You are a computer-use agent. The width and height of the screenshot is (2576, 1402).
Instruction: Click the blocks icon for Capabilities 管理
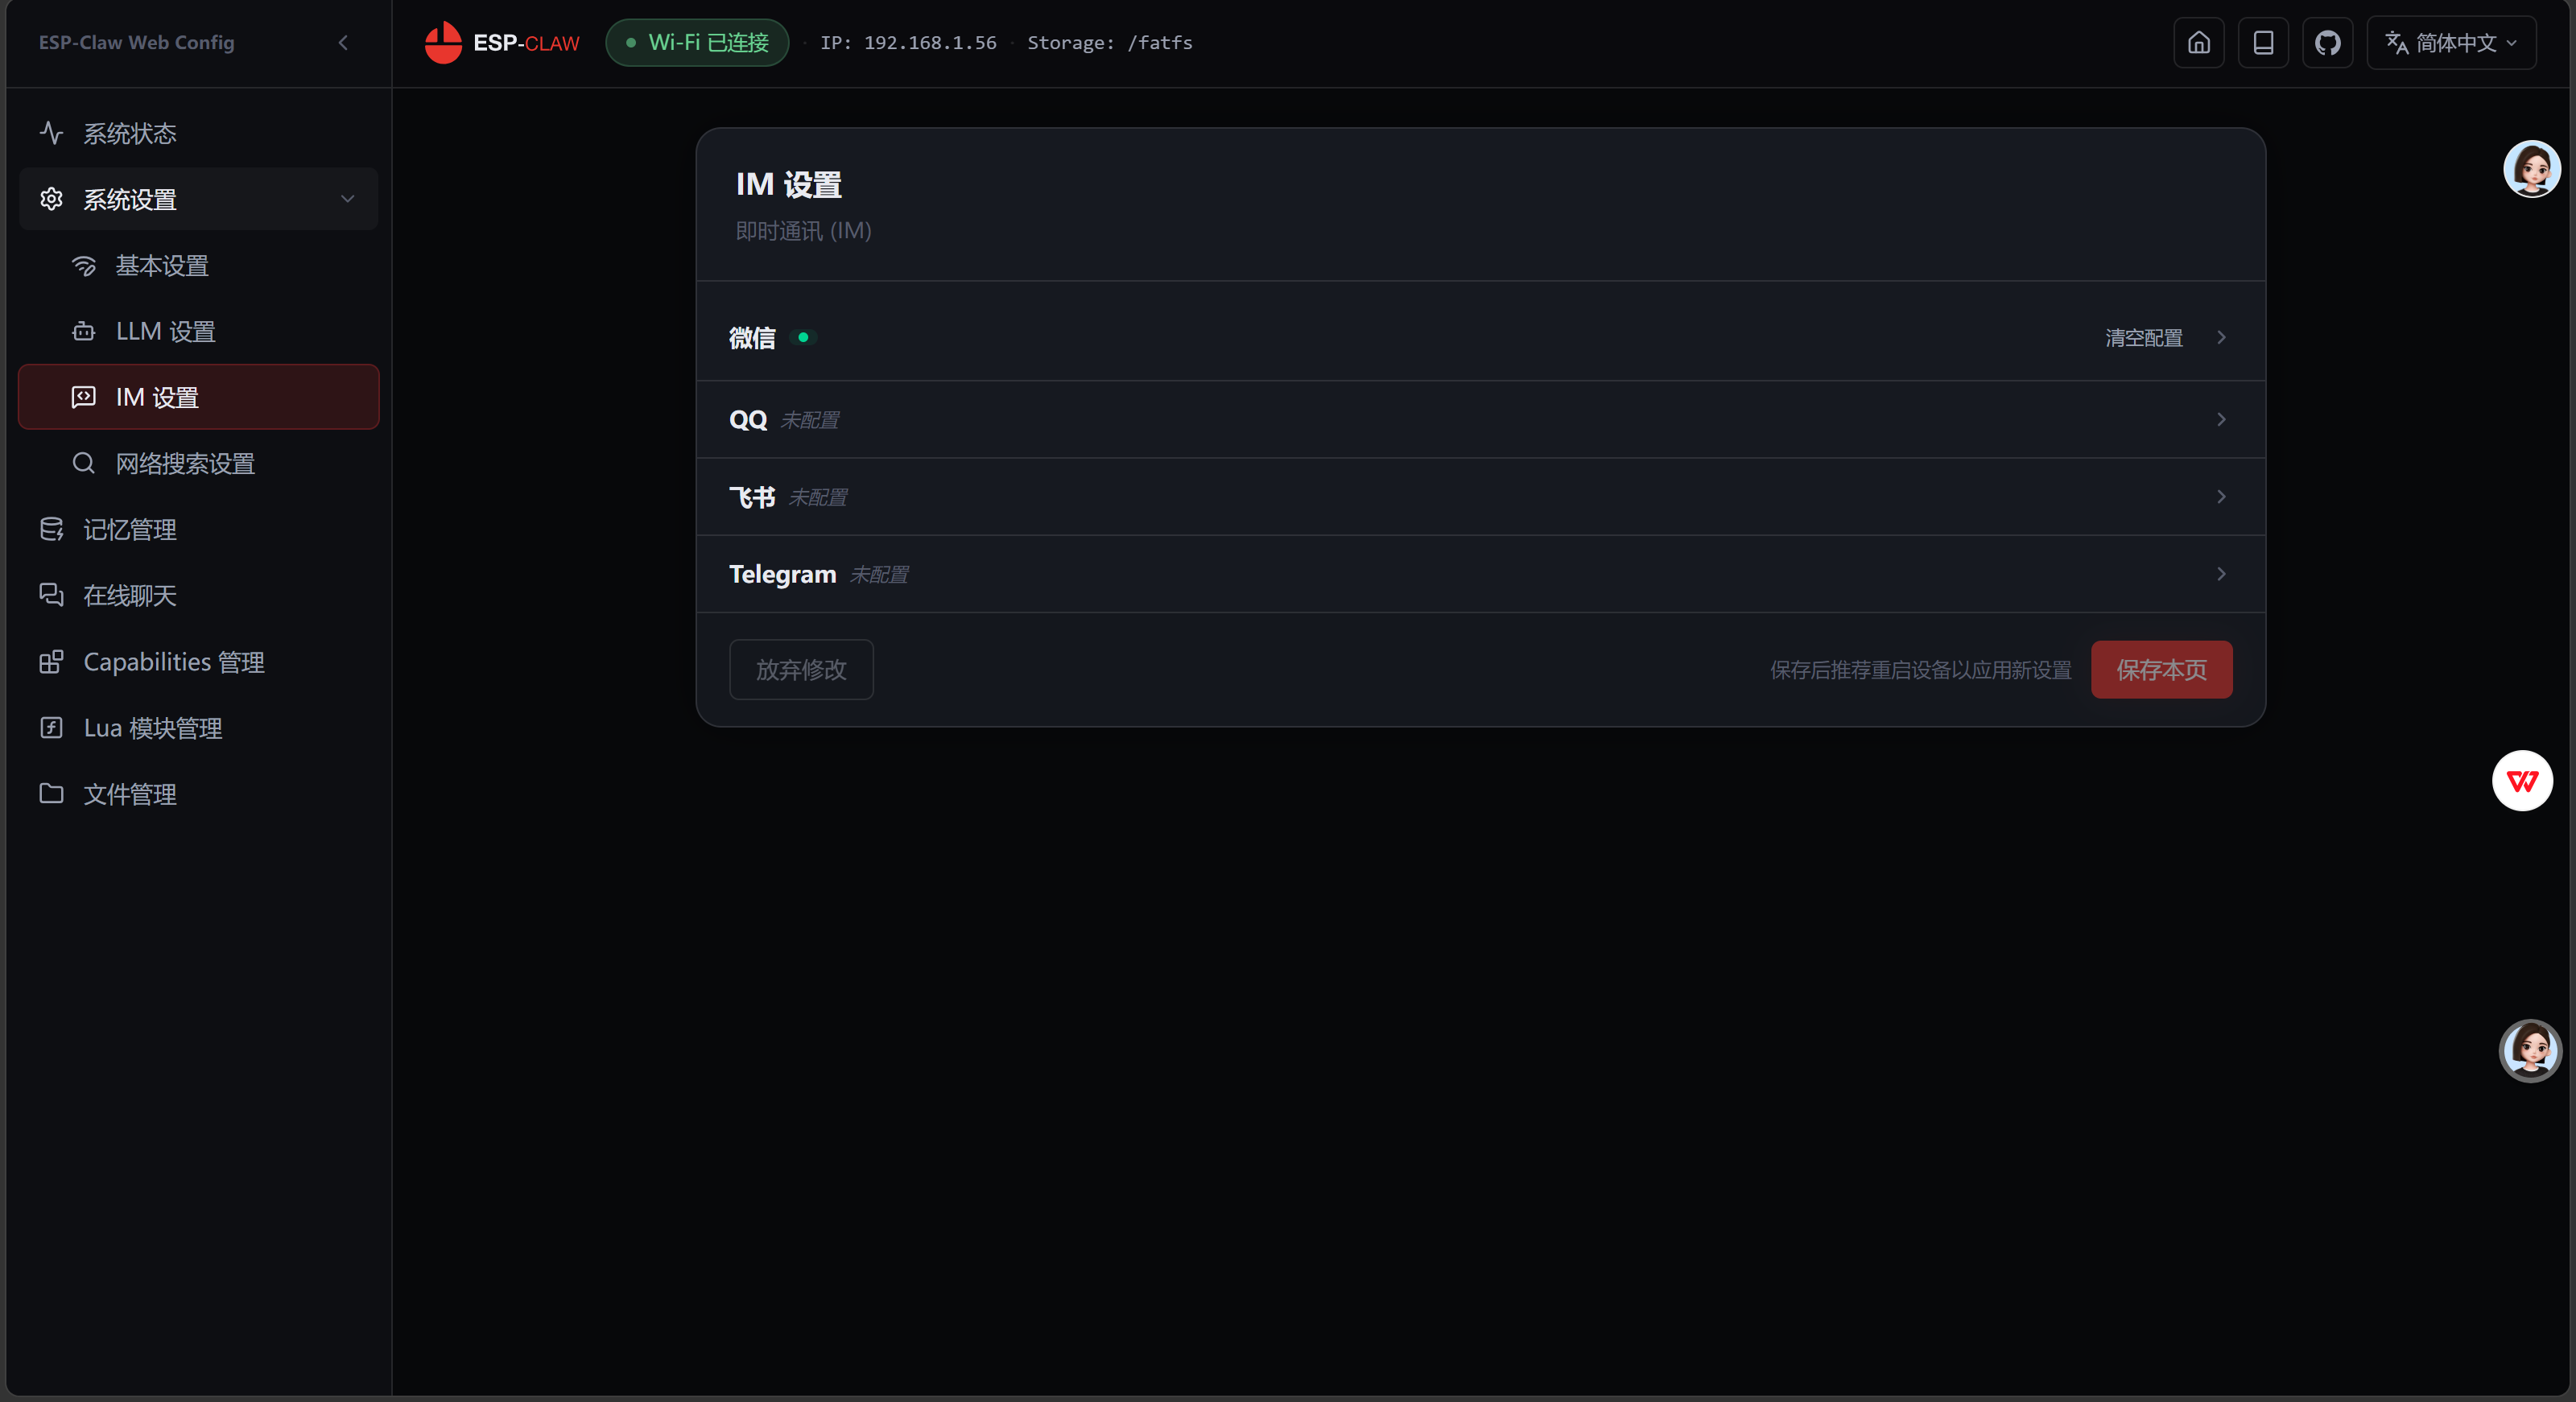coord(52,662)
